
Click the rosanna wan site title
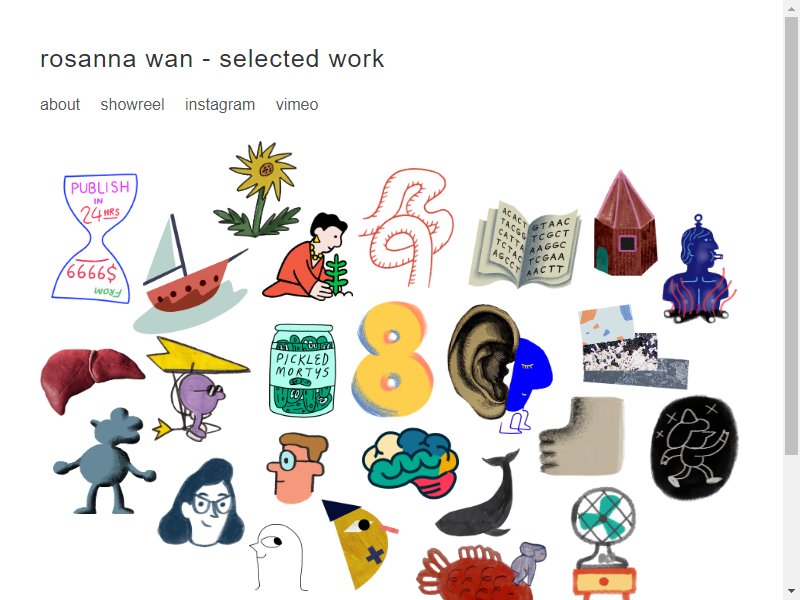212,59
